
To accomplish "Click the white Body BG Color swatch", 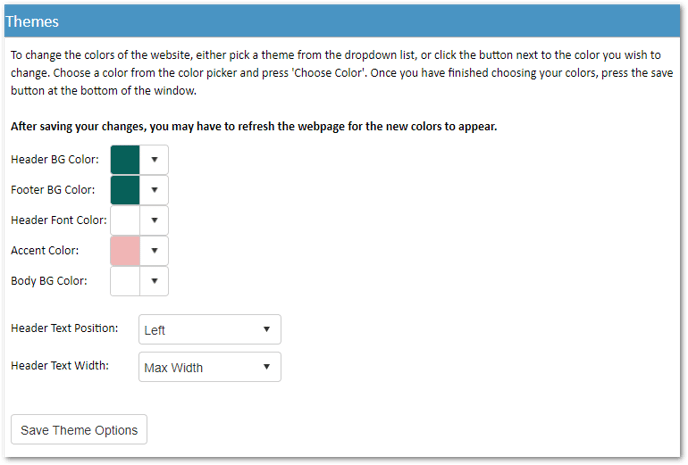I will coord(125,281).
